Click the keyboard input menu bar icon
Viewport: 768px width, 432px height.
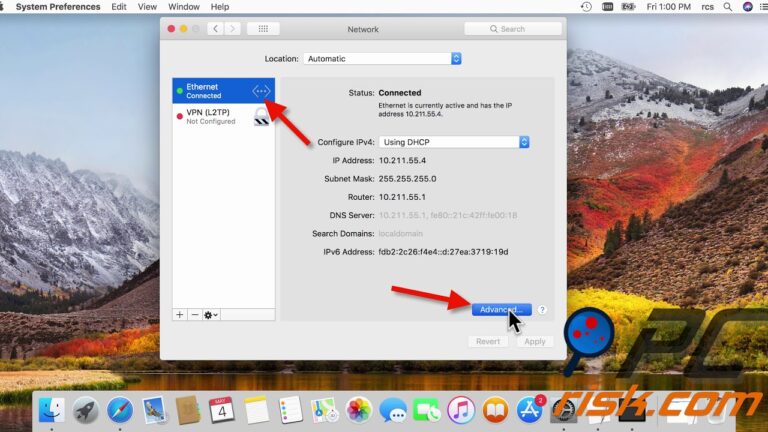click(607, 7)
